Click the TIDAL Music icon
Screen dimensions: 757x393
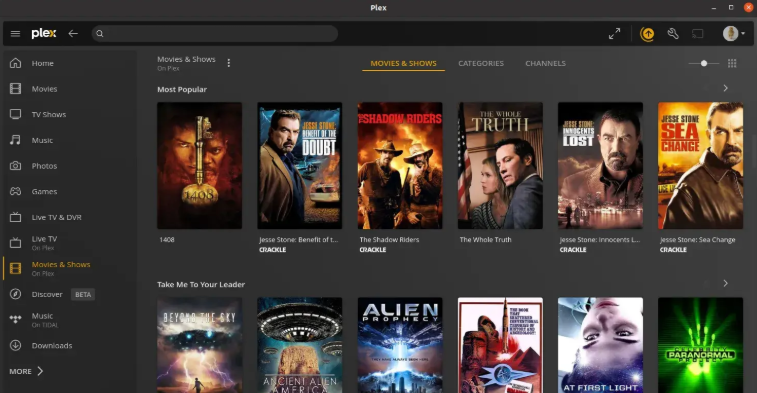(x=15, y=319)
